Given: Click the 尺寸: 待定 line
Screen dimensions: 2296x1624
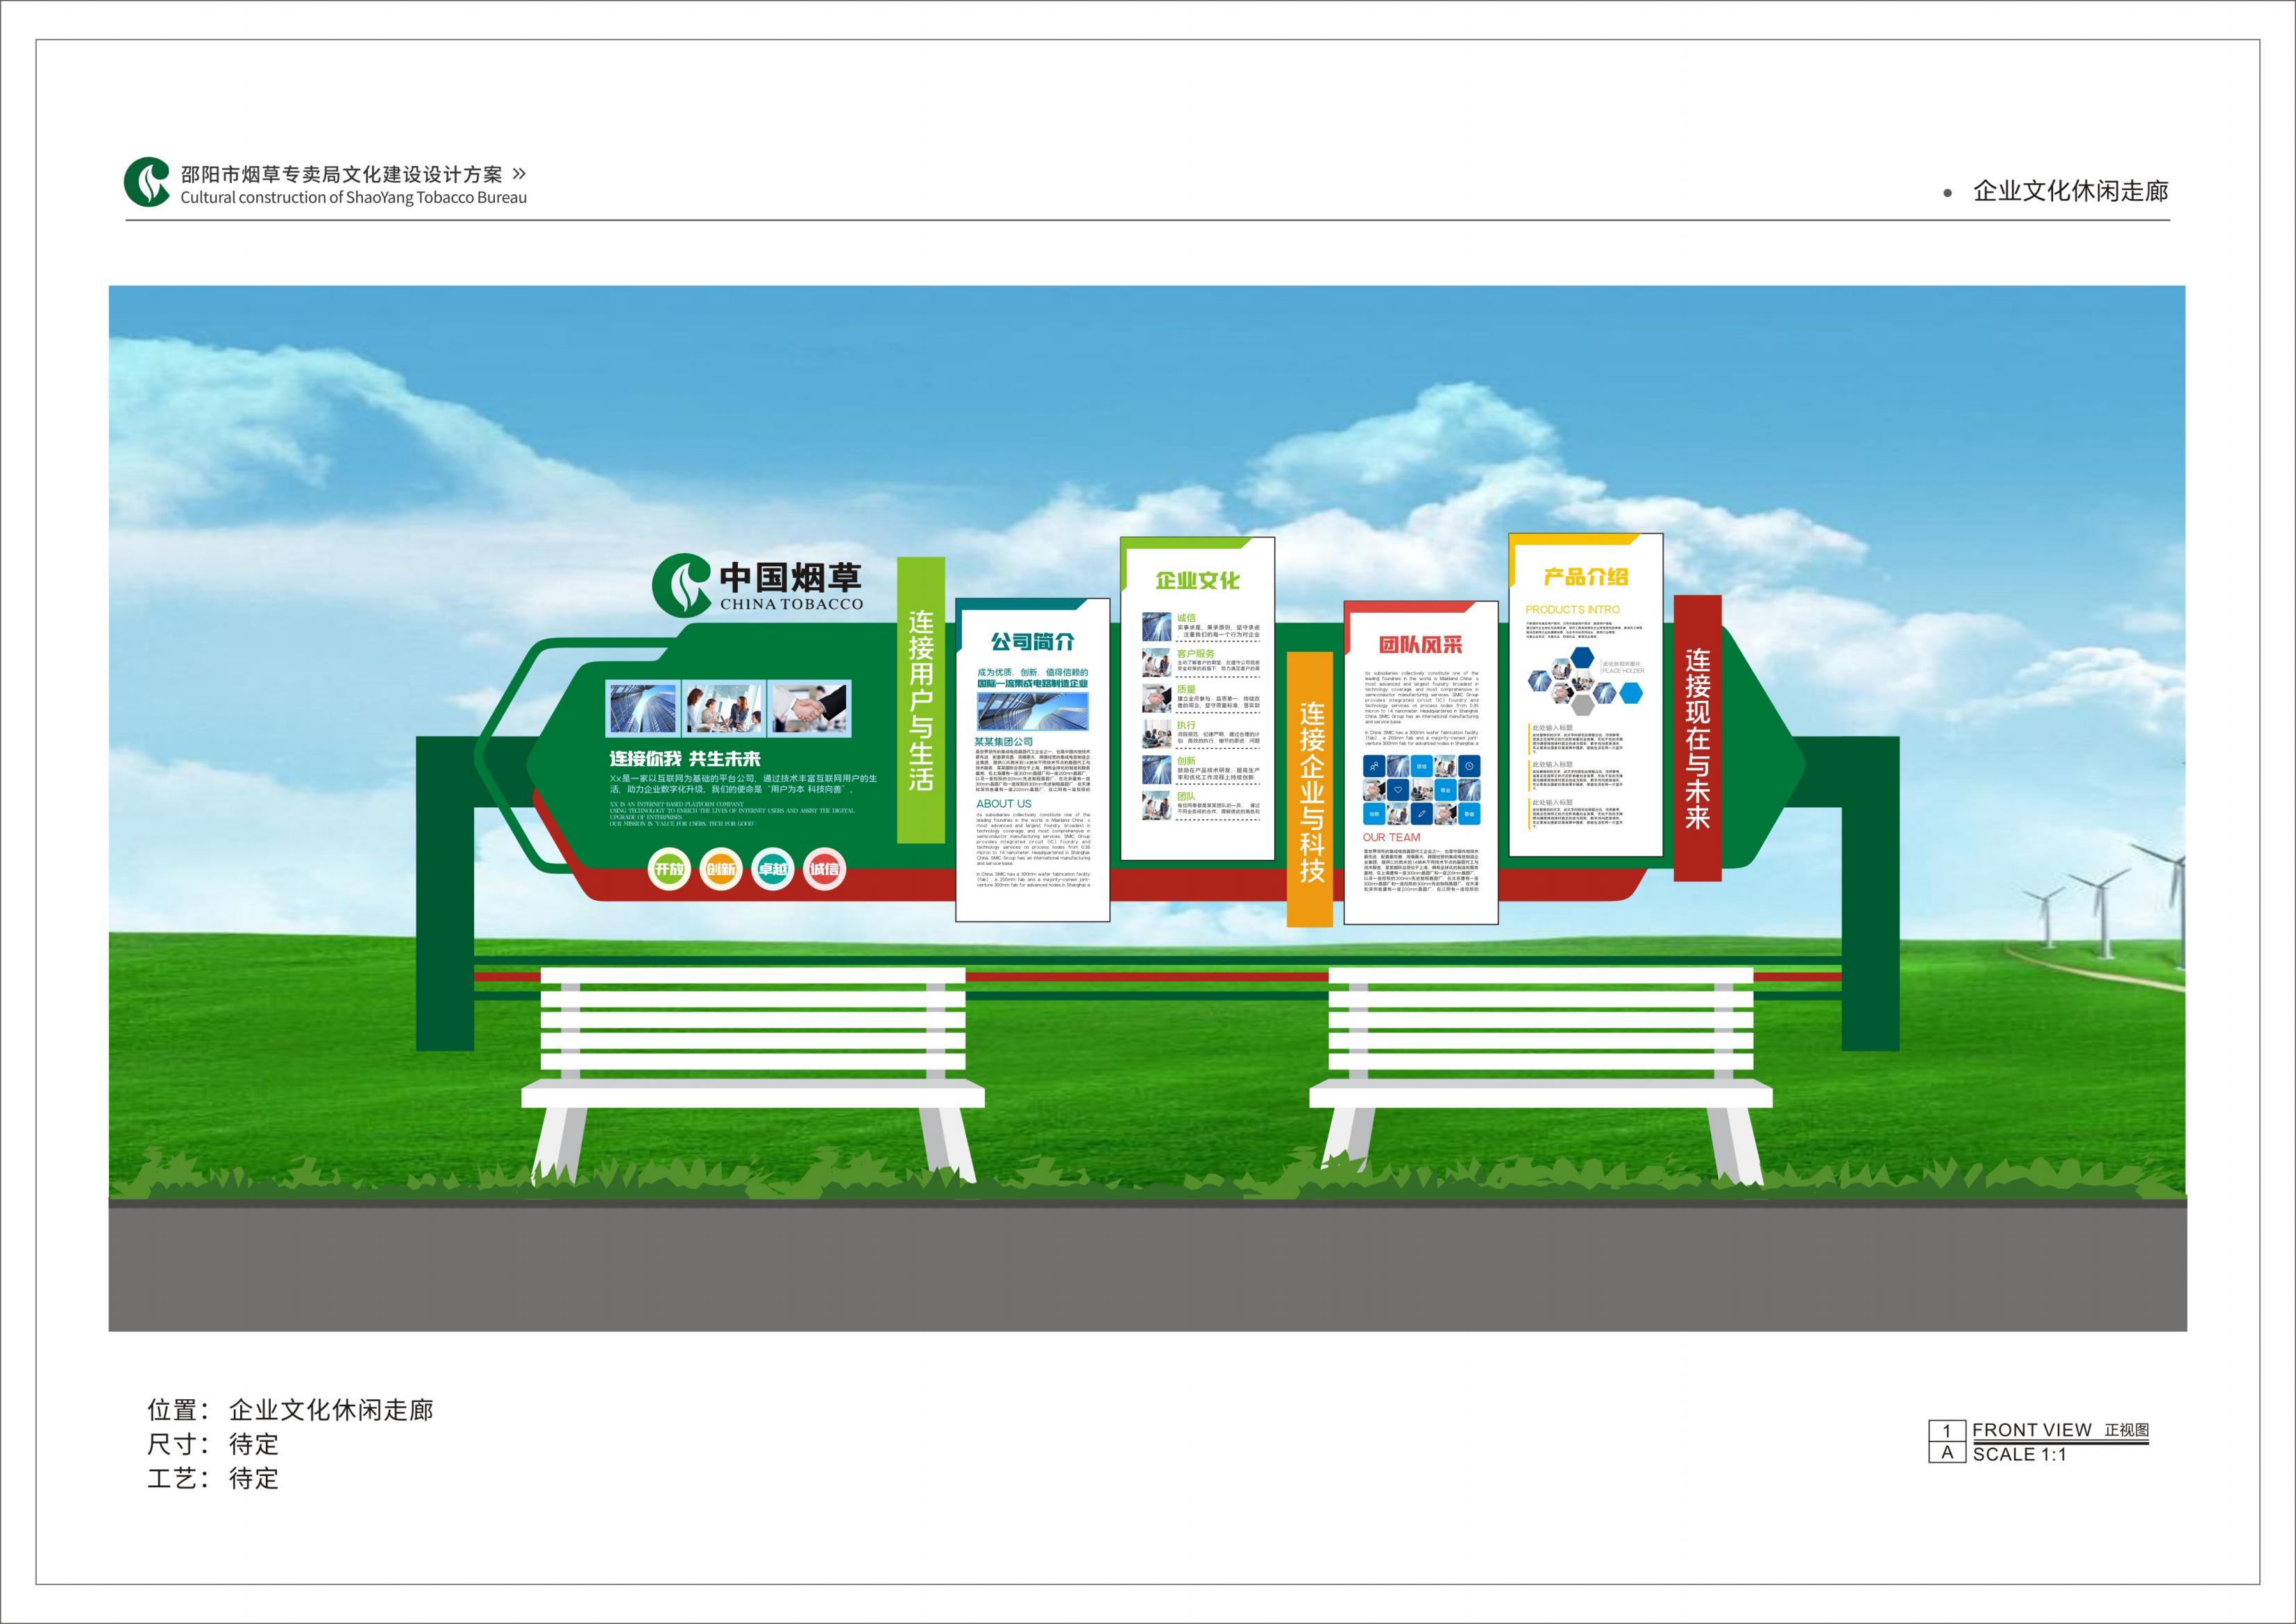Looking at the screenshot, I should [213, 1444].
